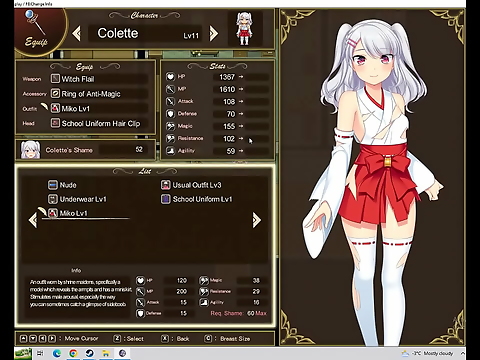Click the Defense shield icon in Stats

click(x=170, y=114)
